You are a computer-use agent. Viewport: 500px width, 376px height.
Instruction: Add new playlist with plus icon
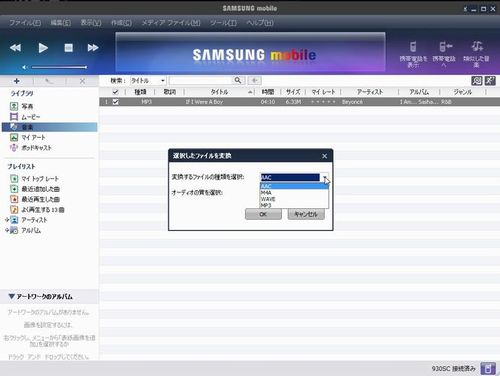point(17,81)
